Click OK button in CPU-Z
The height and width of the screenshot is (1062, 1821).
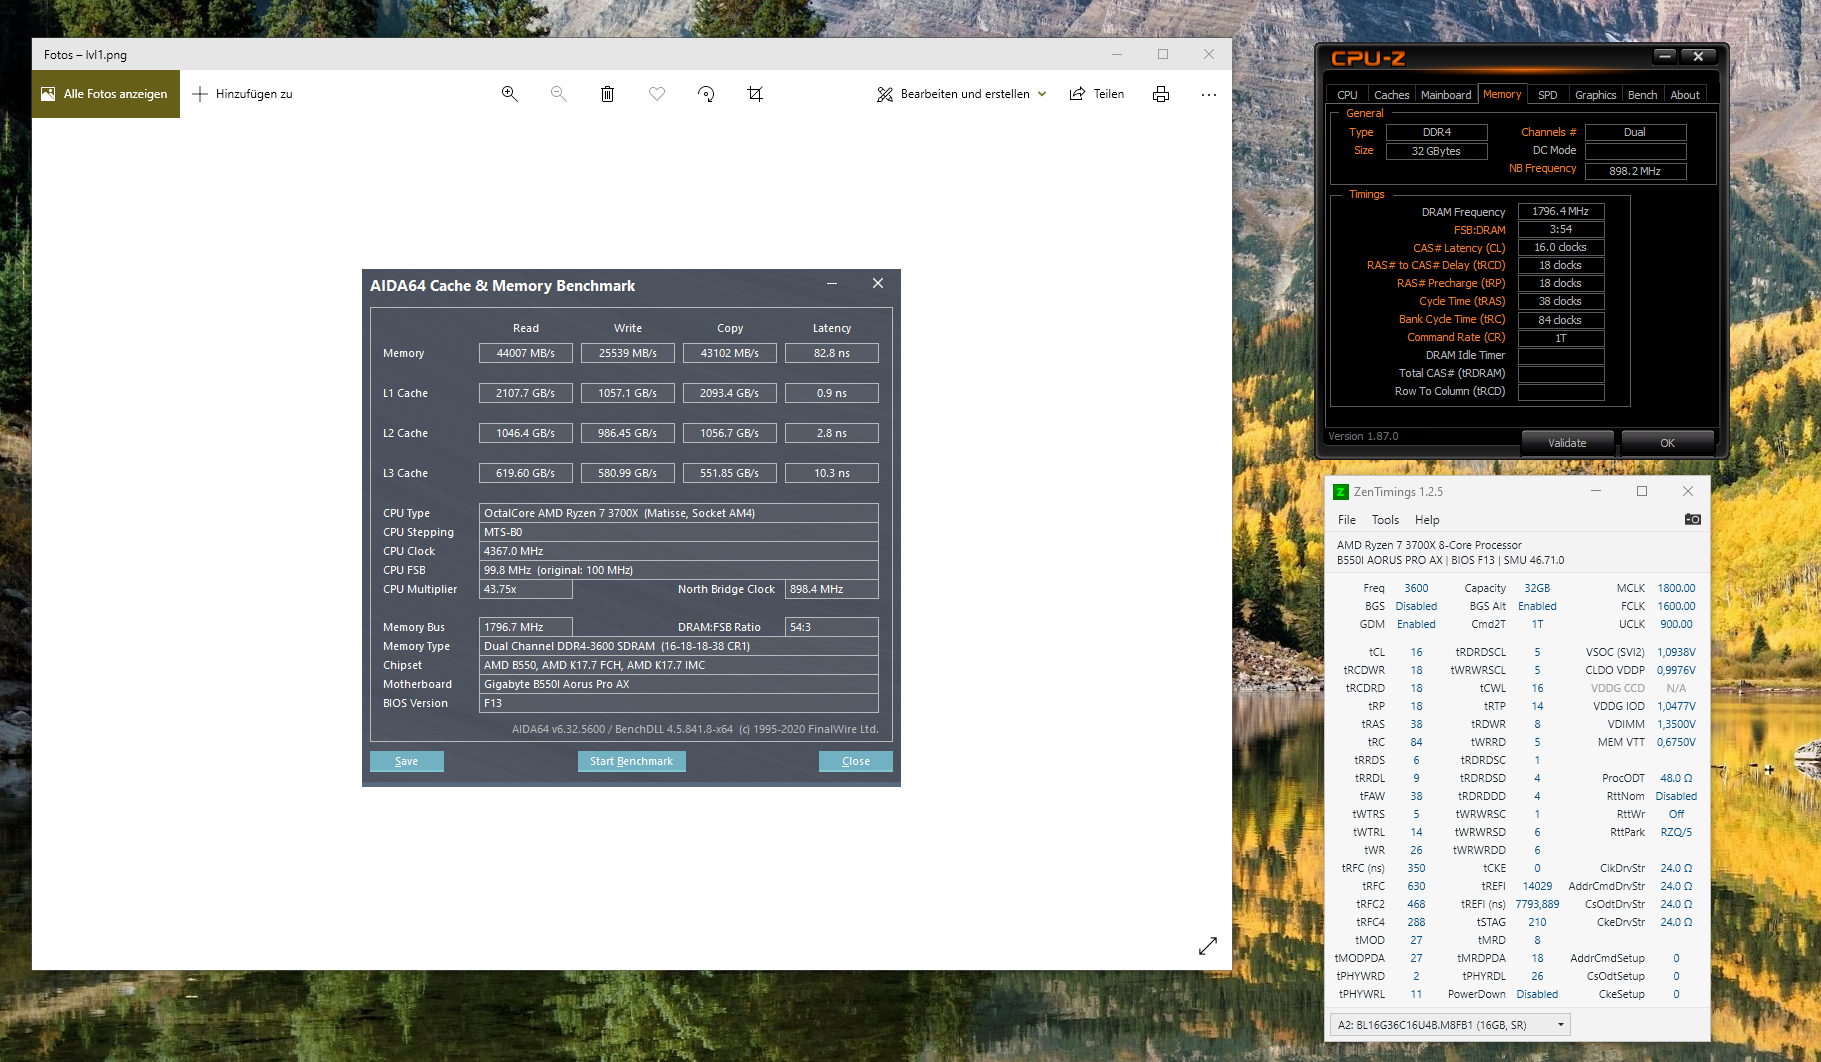click(x=1667, y=443)
